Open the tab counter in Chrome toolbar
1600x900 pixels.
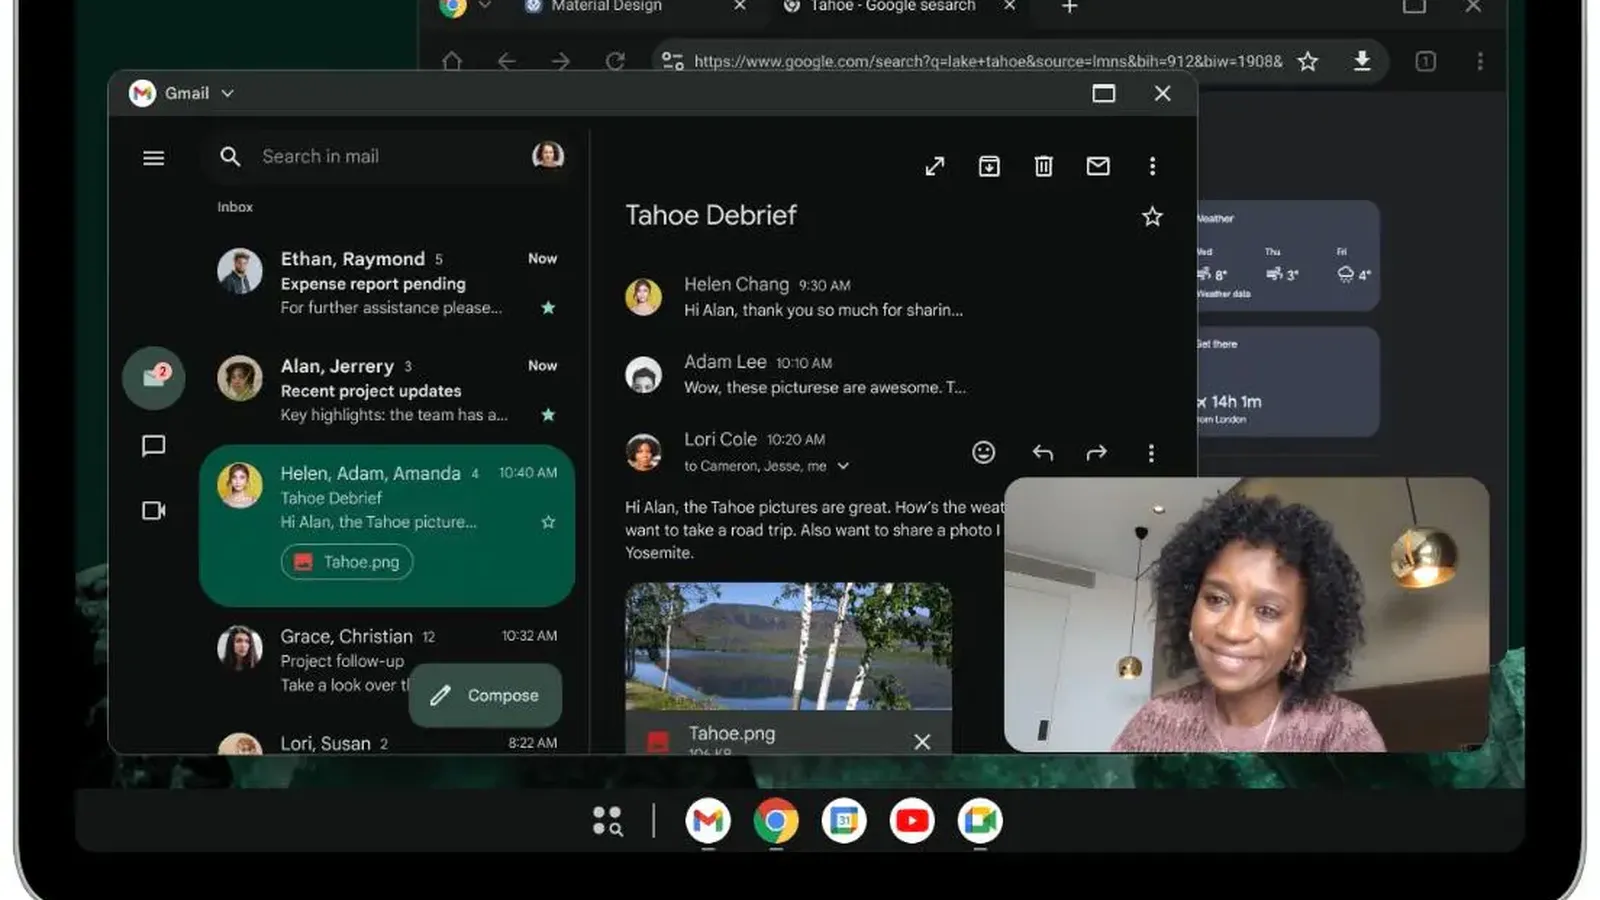[x=1426, y=61]
